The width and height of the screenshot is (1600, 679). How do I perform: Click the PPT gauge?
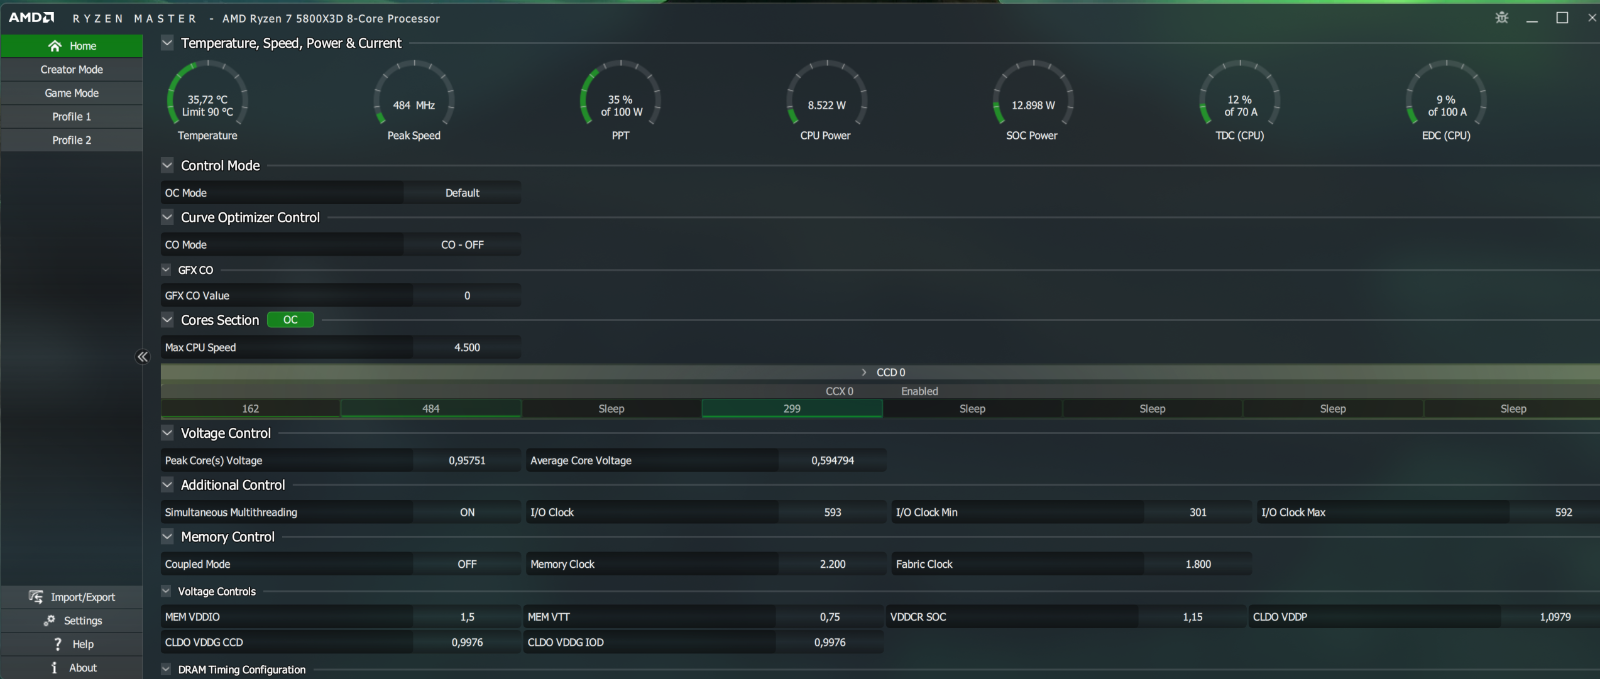(620, 101)
